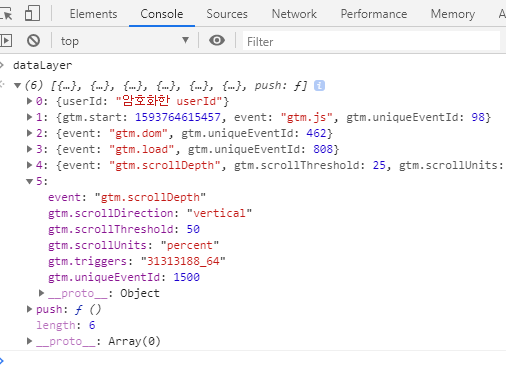Expand item 0 with userId

pos(30,101)
